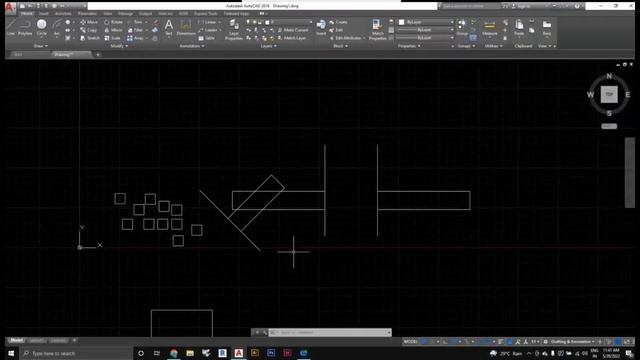Expand the Groups panel
The width and height of the screenshot is (640, 360).
(466, 46)
